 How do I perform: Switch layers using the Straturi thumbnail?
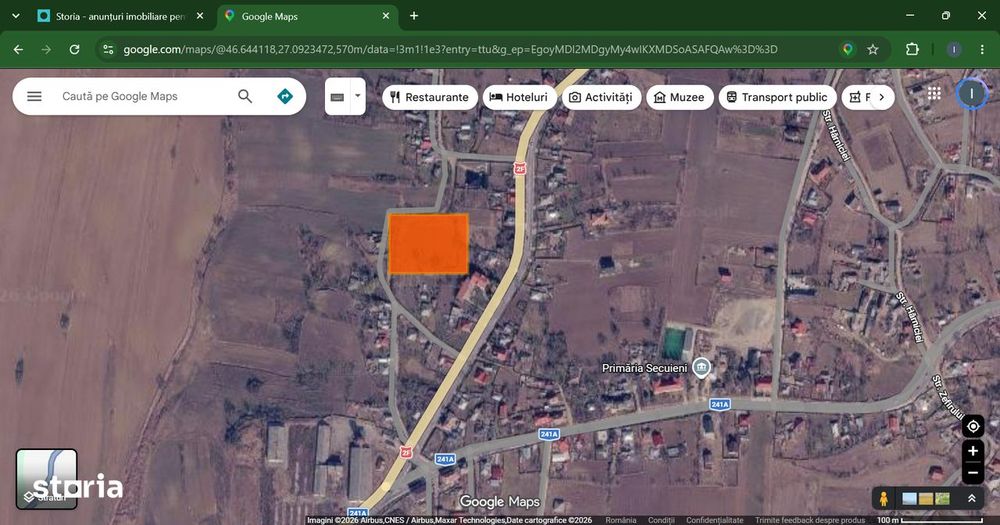click(x=47, y=479)
